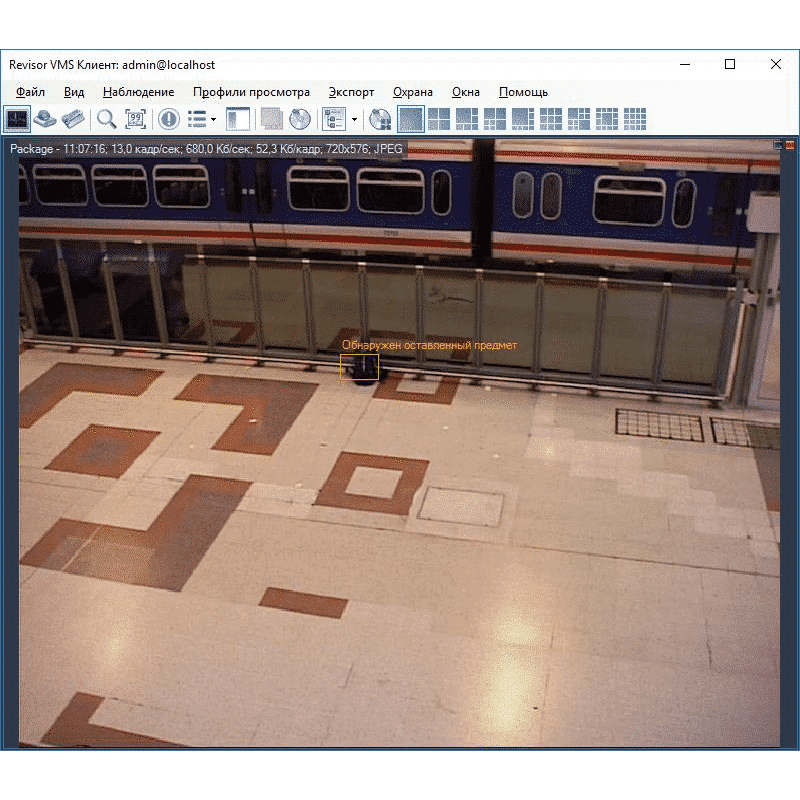The height and width of the screenshot is (800, 800).
Task: Open the Помощь menu
Action: 523,92
